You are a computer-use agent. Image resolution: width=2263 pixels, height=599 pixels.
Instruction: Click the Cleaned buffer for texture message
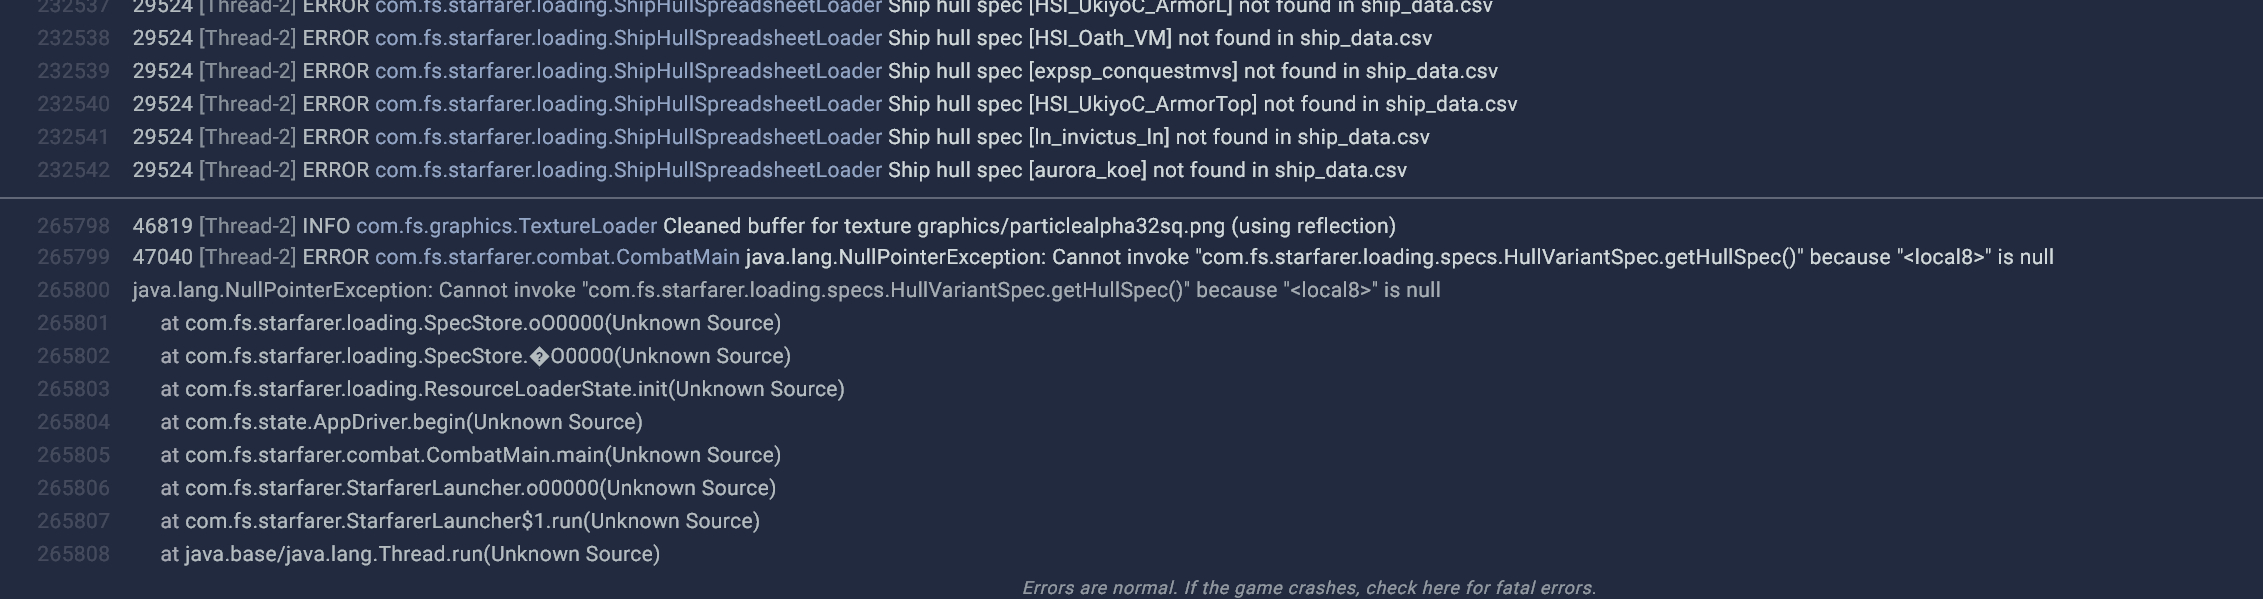click(1029, 226)
